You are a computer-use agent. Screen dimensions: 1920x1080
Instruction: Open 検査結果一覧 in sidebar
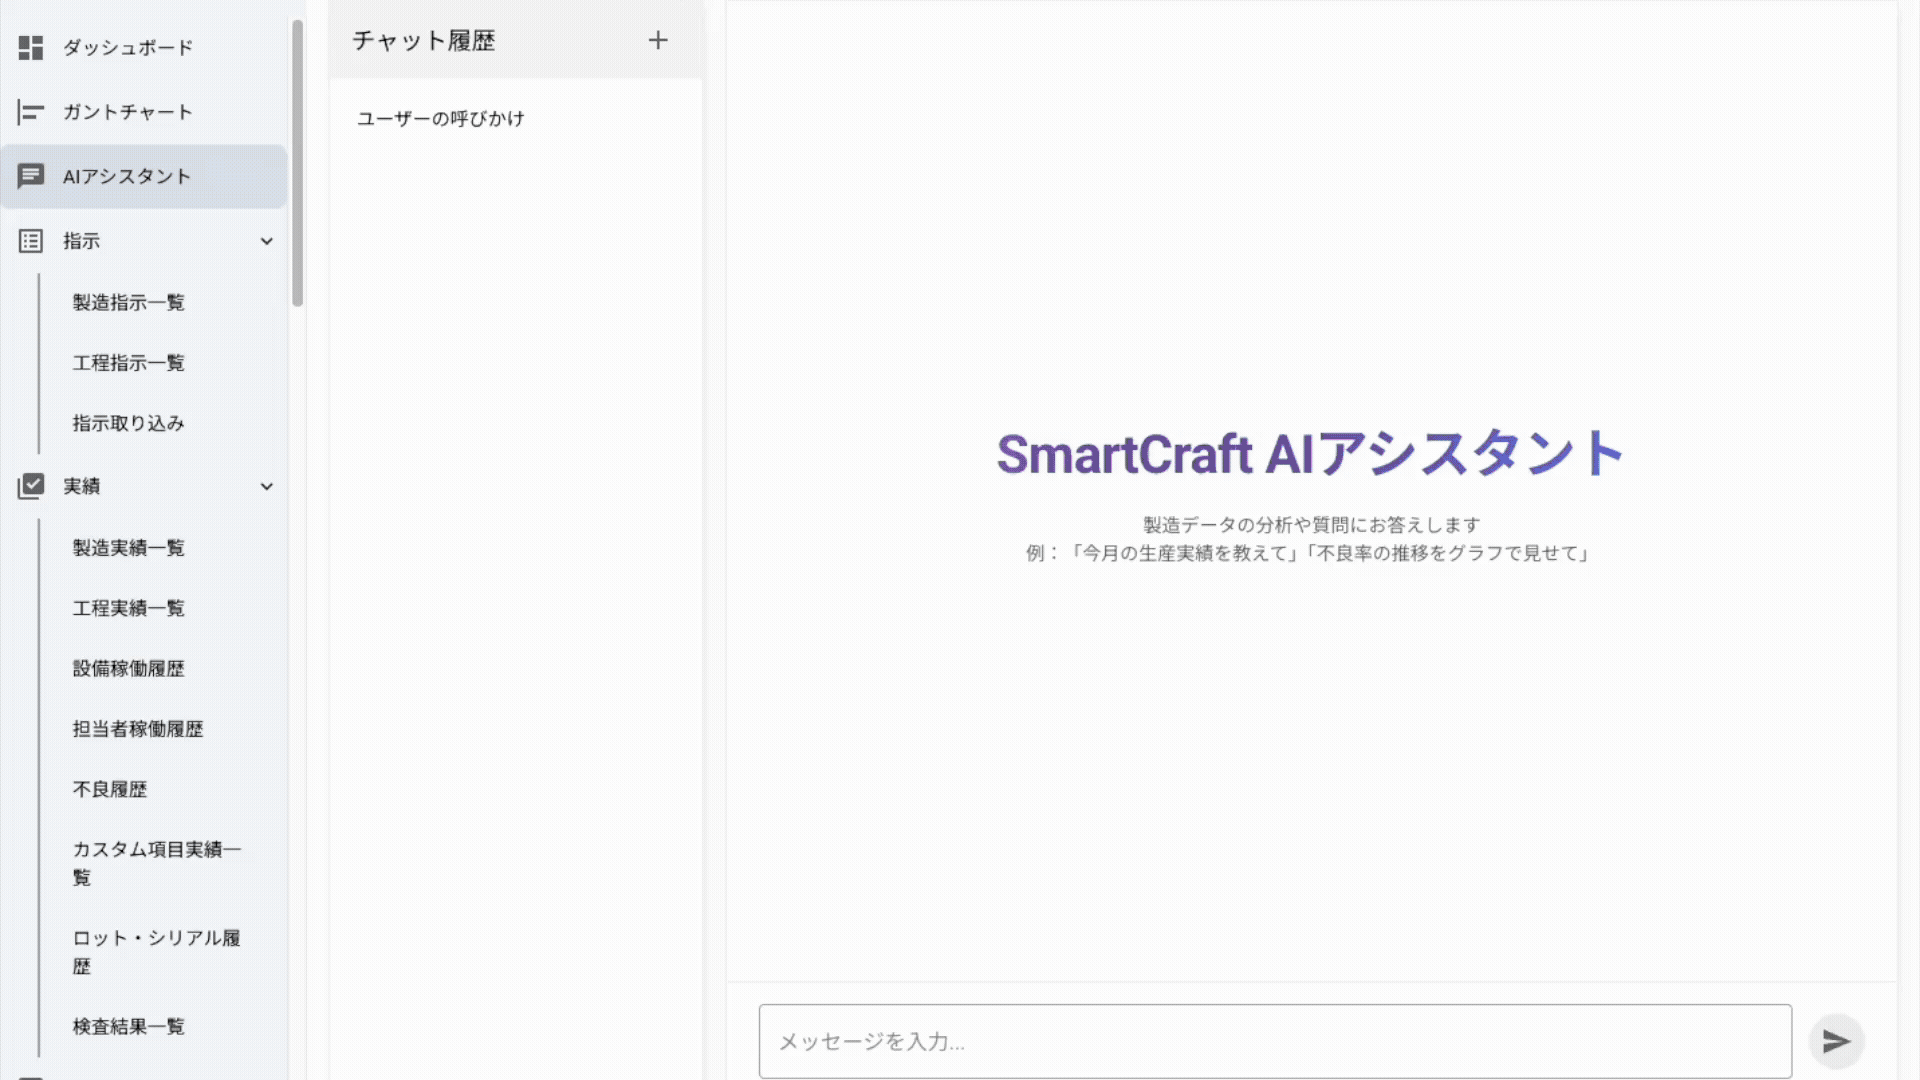click(128, 1026)
